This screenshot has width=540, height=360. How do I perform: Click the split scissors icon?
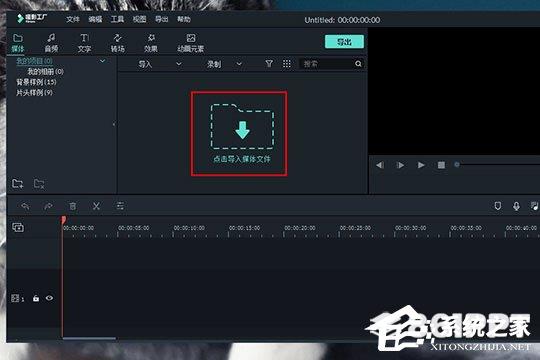(96, 206)
